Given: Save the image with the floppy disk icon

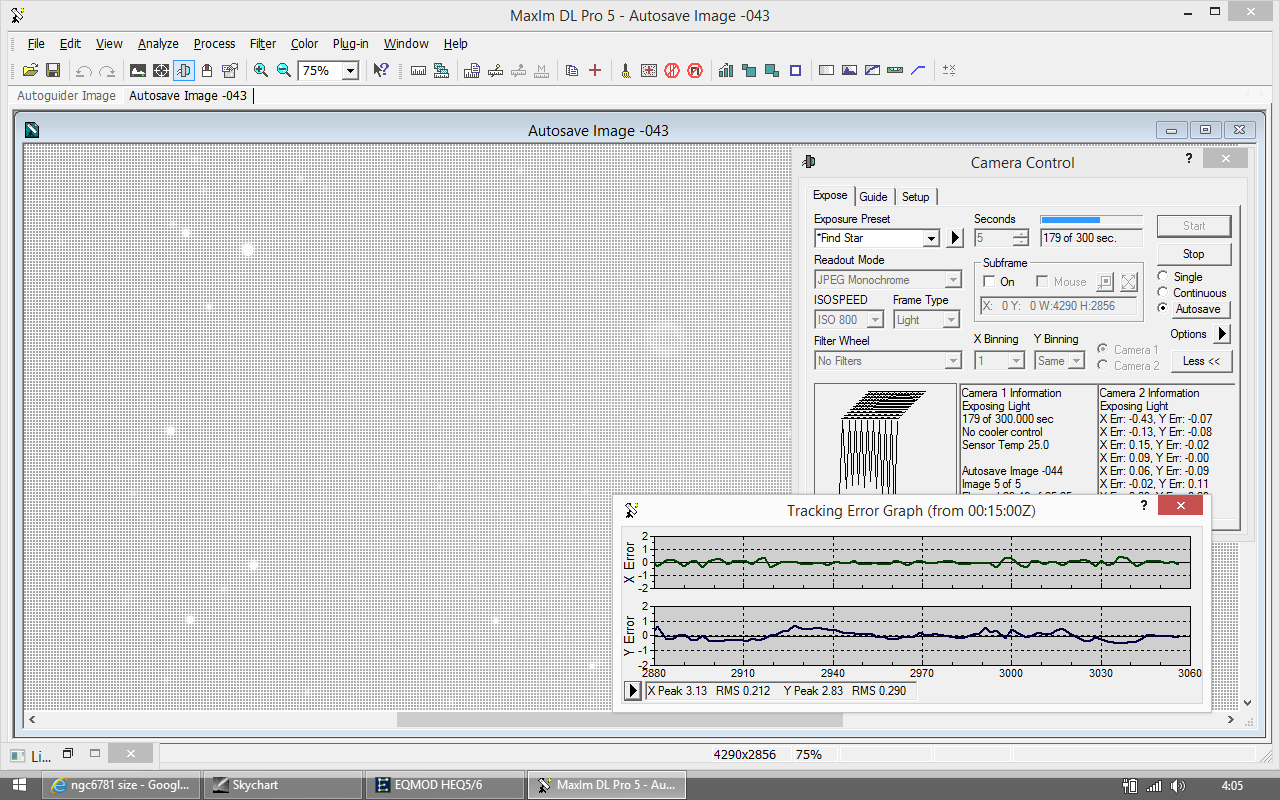Looking at the screenshot, I should coord(53,70).
